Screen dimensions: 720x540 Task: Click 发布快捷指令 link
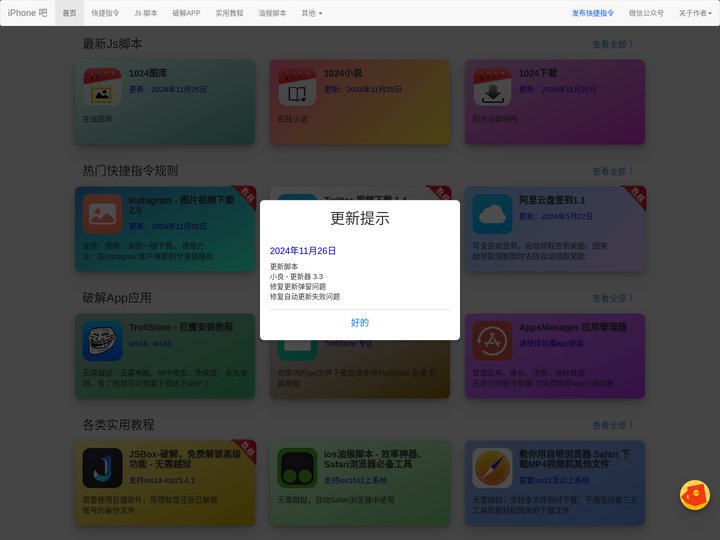592,13
